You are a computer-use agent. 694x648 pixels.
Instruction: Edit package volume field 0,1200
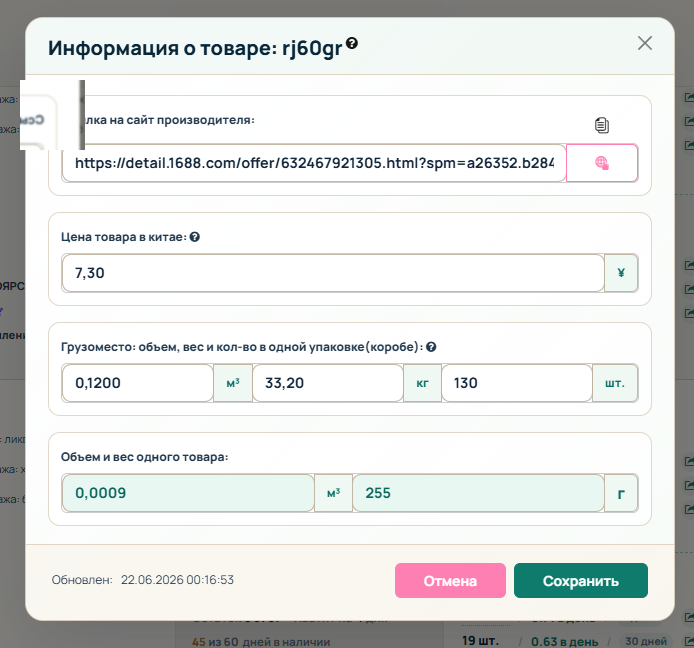[138, 383]
